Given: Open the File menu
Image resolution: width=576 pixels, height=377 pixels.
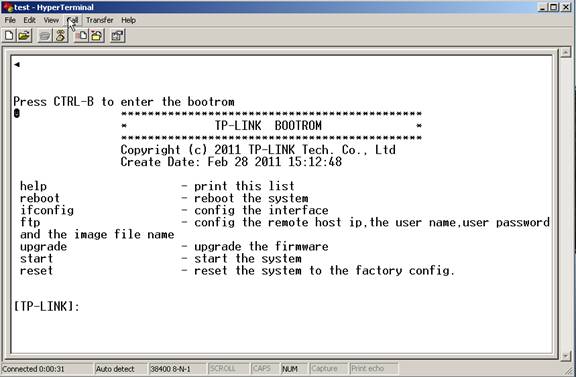Looking at the screenshot, I should (x=10, y=20).
